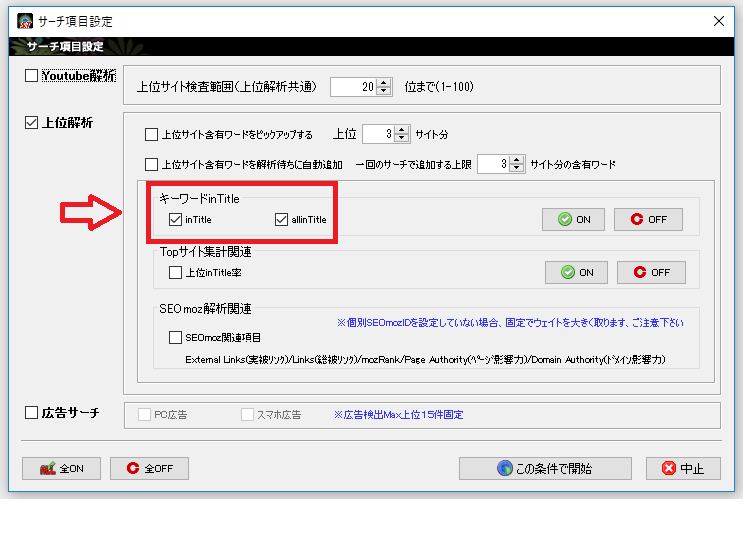The image size is (745, 537).
Task: Click the ※個別SEOmozIDを設定していない場合 blue notice text
Action: (510, 323)
